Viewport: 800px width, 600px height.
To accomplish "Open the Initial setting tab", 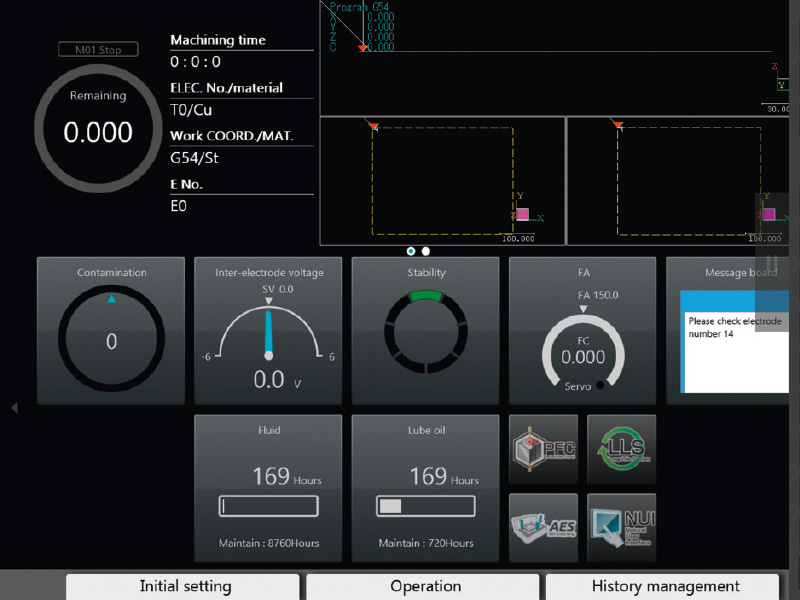I will [x=183, y=587].
